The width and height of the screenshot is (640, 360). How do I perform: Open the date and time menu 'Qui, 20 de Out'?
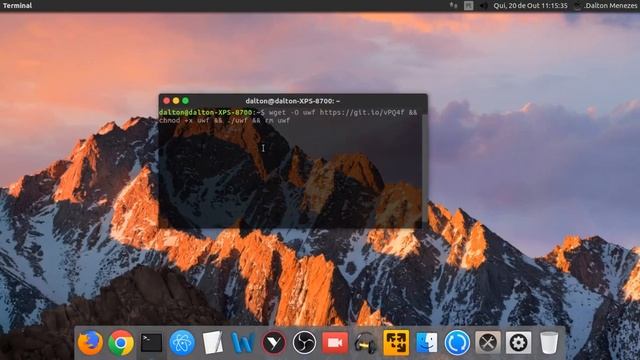coord(530,5)
